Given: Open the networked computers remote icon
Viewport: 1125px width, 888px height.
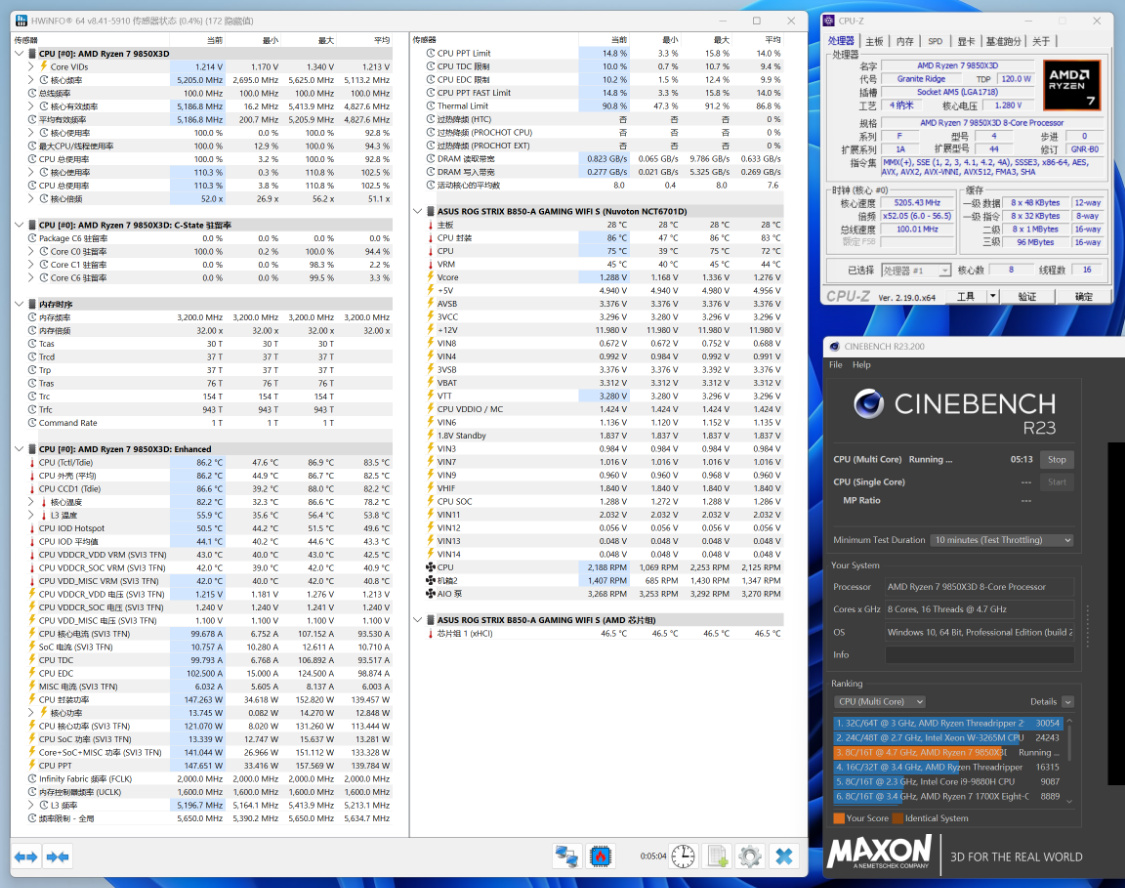Looking at the screenshot, I should point(567,856).
